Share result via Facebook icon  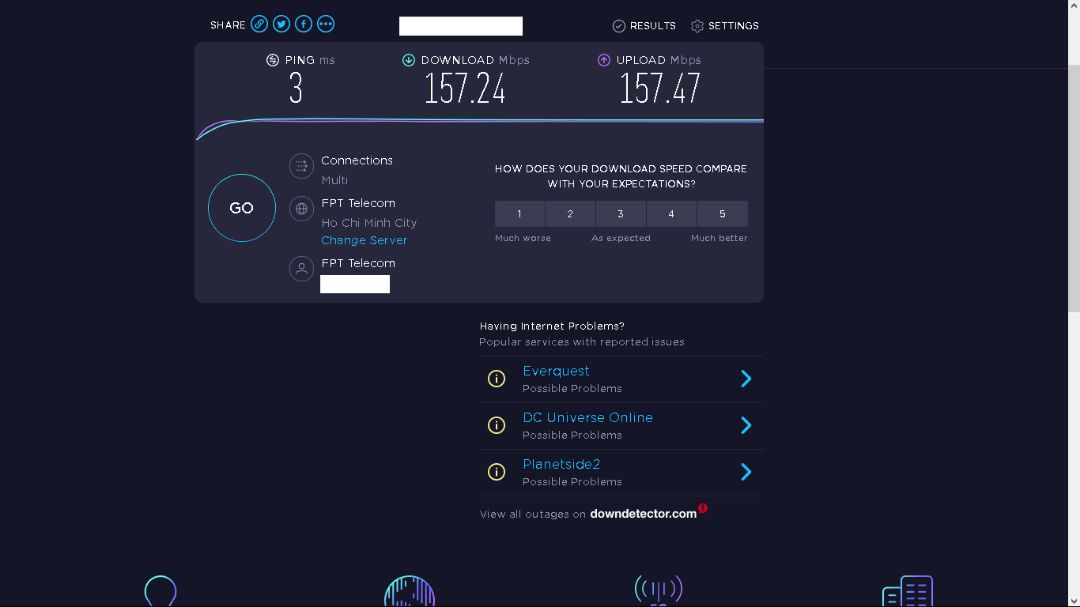pos(303,24)
